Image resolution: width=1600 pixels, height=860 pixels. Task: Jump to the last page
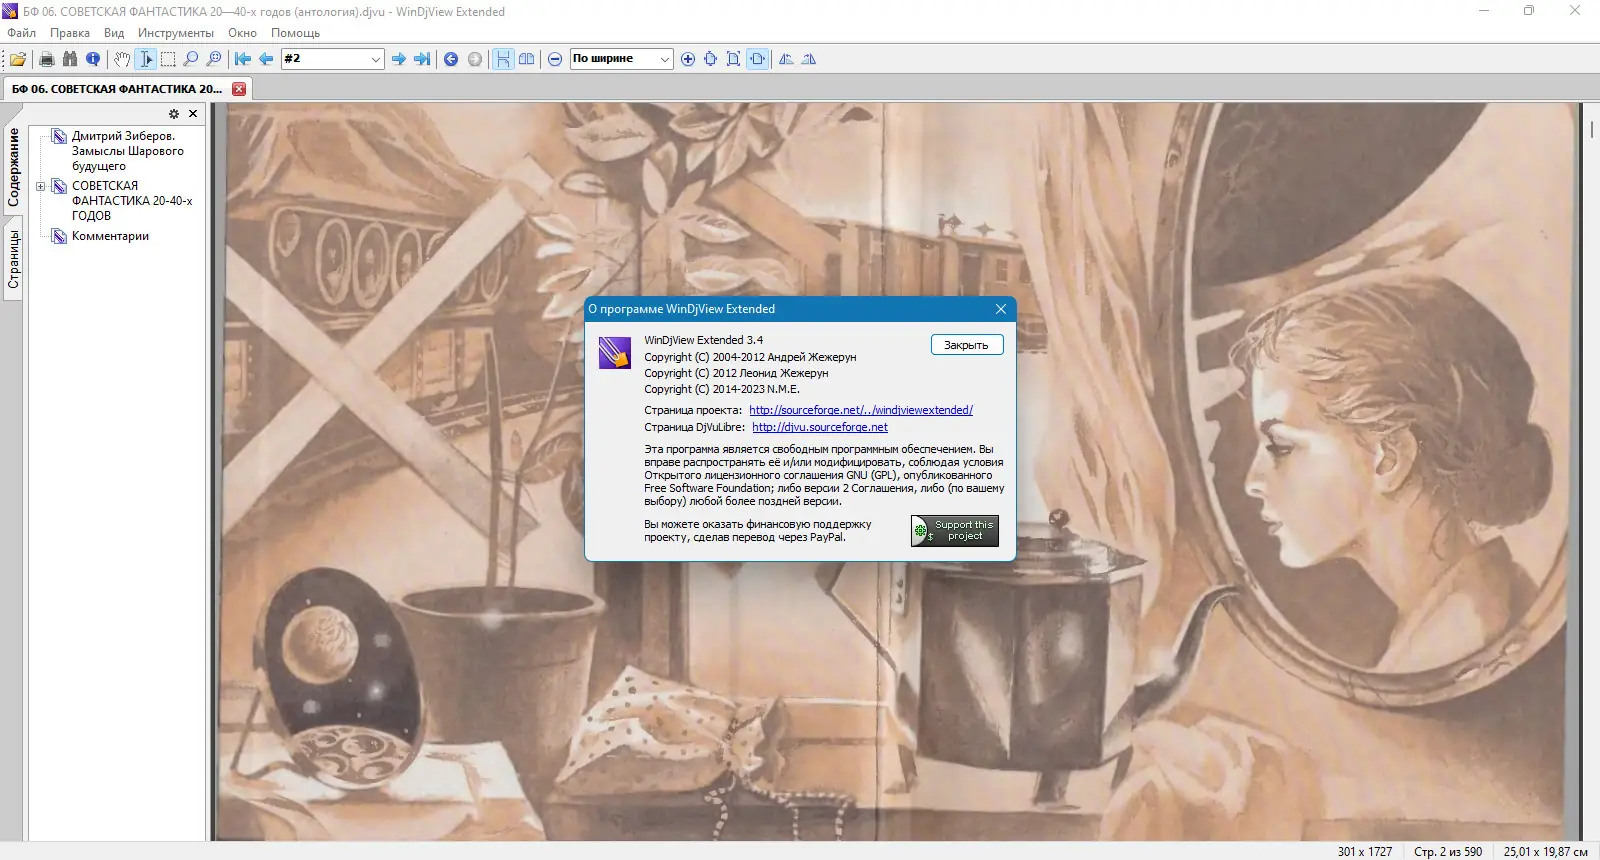point(422,59)
